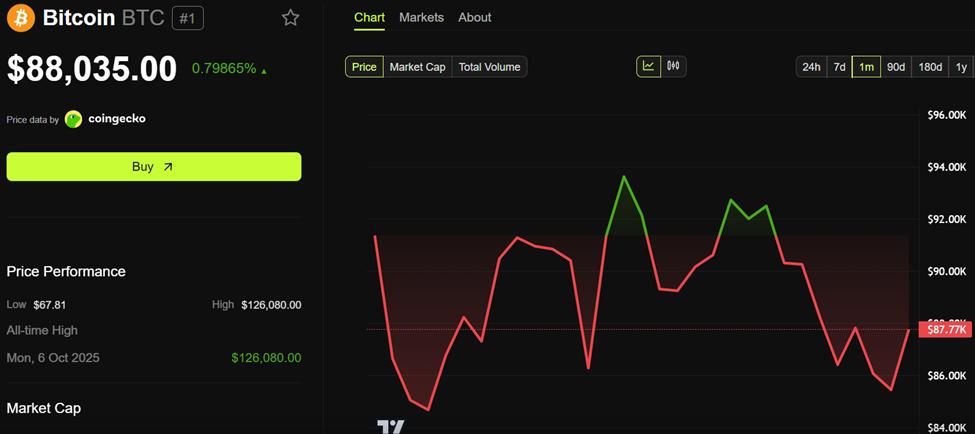Screen dimensions: 975x434
Task: Switch to candlestick chart view icon
Action: pos(673,66)
